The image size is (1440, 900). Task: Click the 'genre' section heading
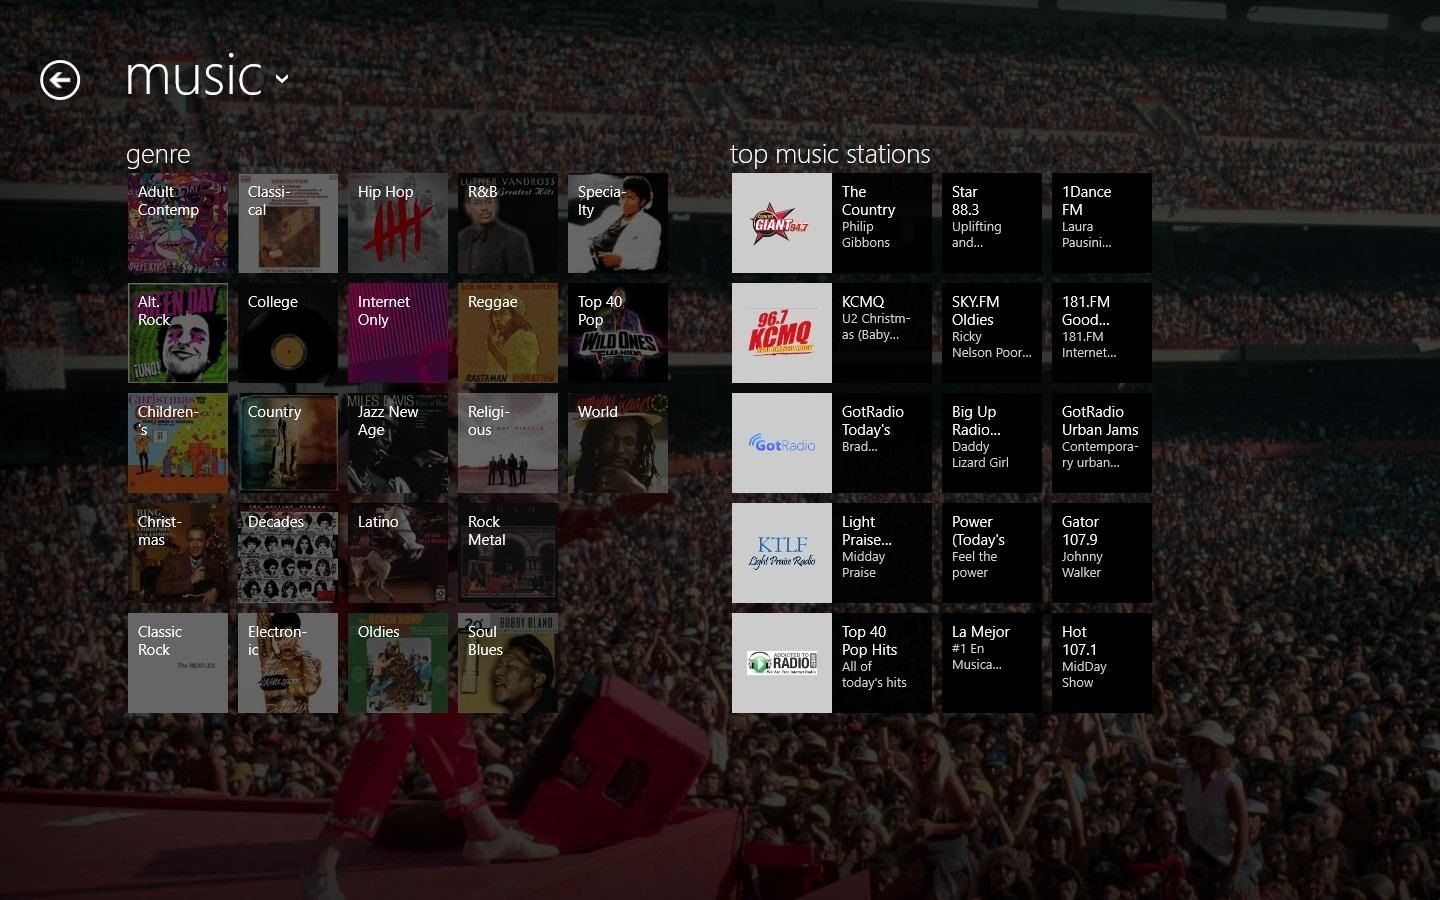click(x=158, y=154)
